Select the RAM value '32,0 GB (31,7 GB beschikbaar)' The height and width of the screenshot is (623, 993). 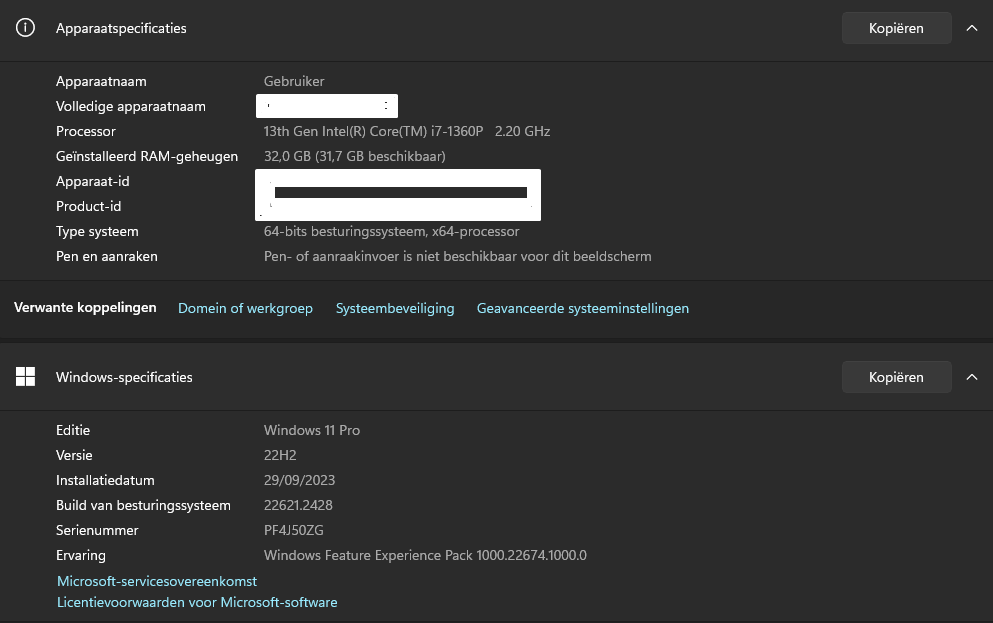point(355,156)
